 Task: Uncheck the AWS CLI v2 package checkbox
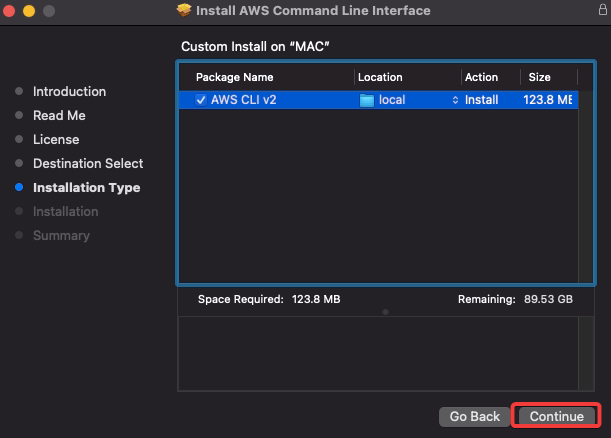point(201,100)
